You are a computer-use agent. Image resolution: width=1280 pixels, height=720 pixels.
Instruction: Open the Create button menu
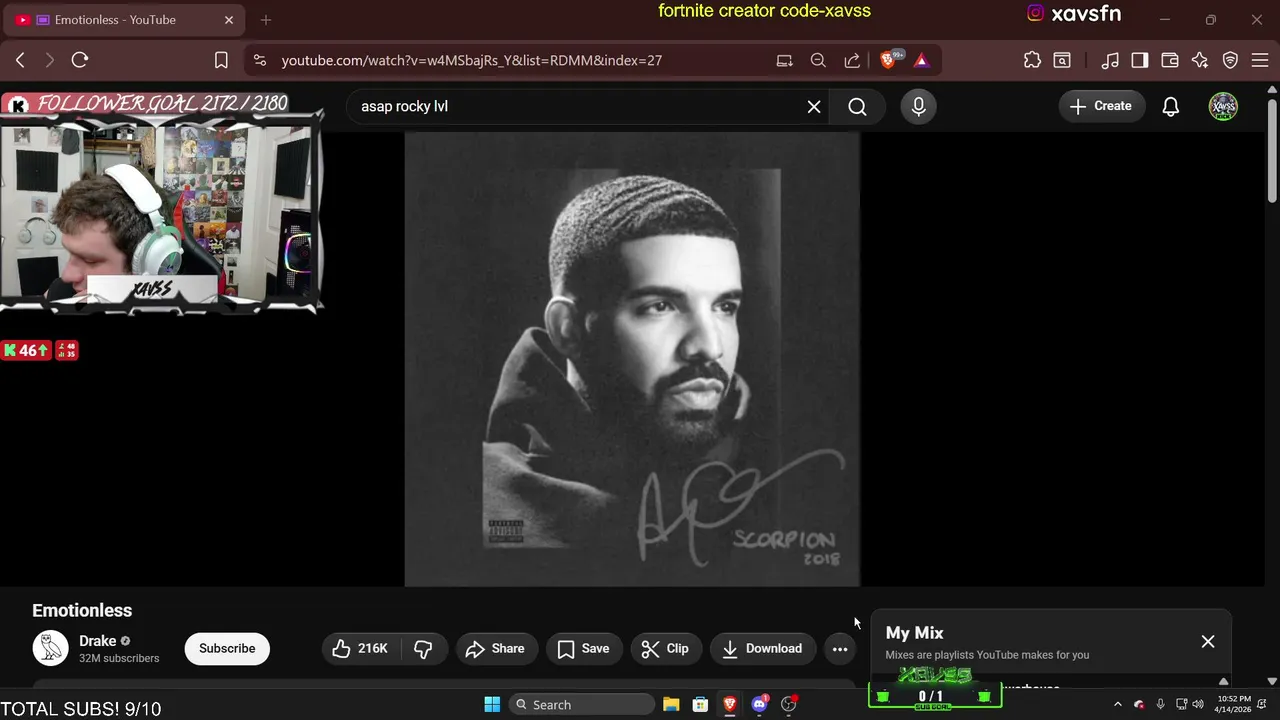point(1101,106)
